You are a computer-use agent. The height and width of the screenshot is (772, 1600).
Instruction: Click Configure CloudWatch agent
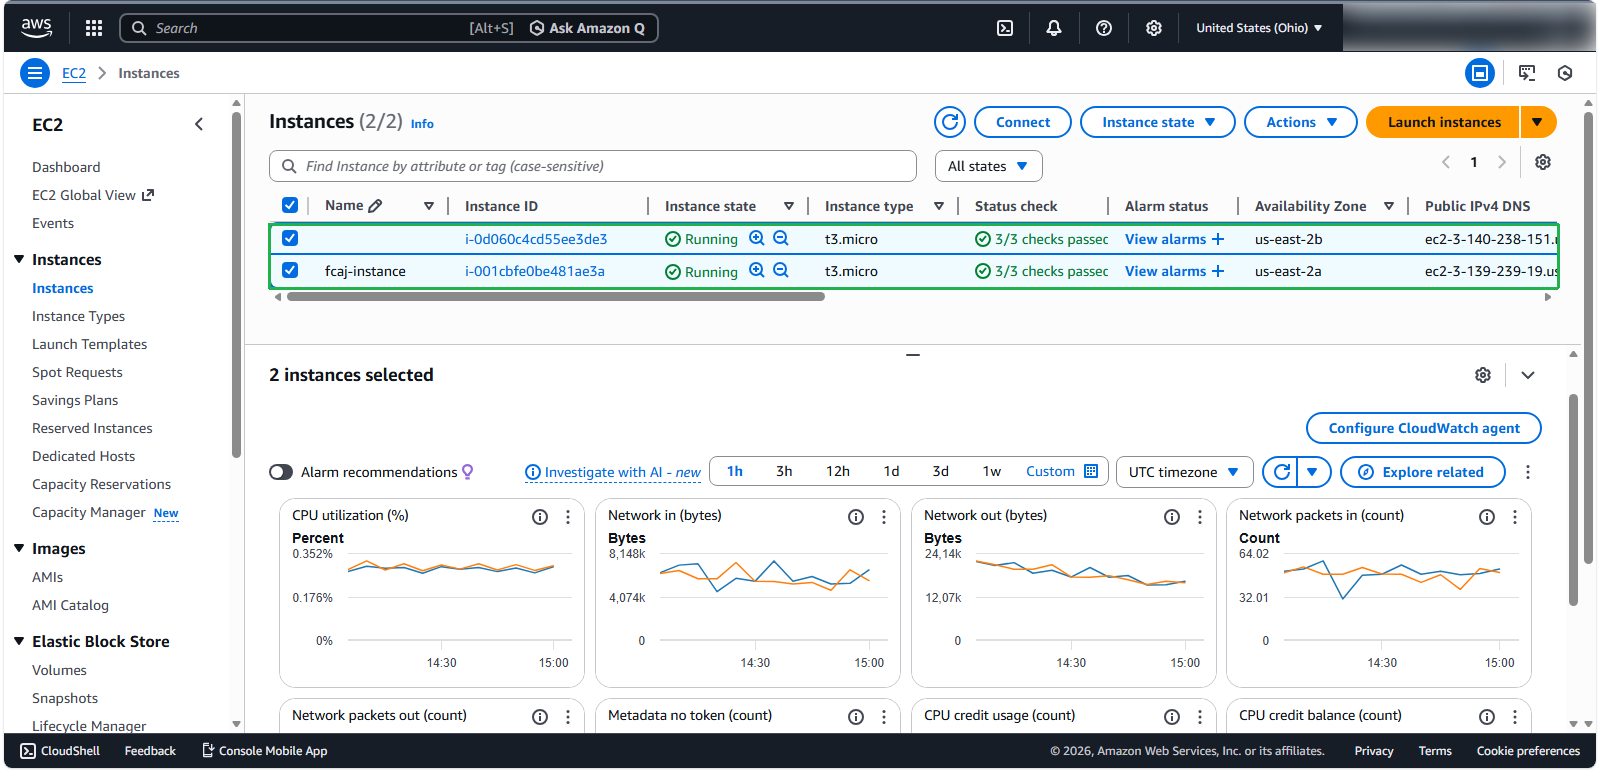(x=1424, y=428)
